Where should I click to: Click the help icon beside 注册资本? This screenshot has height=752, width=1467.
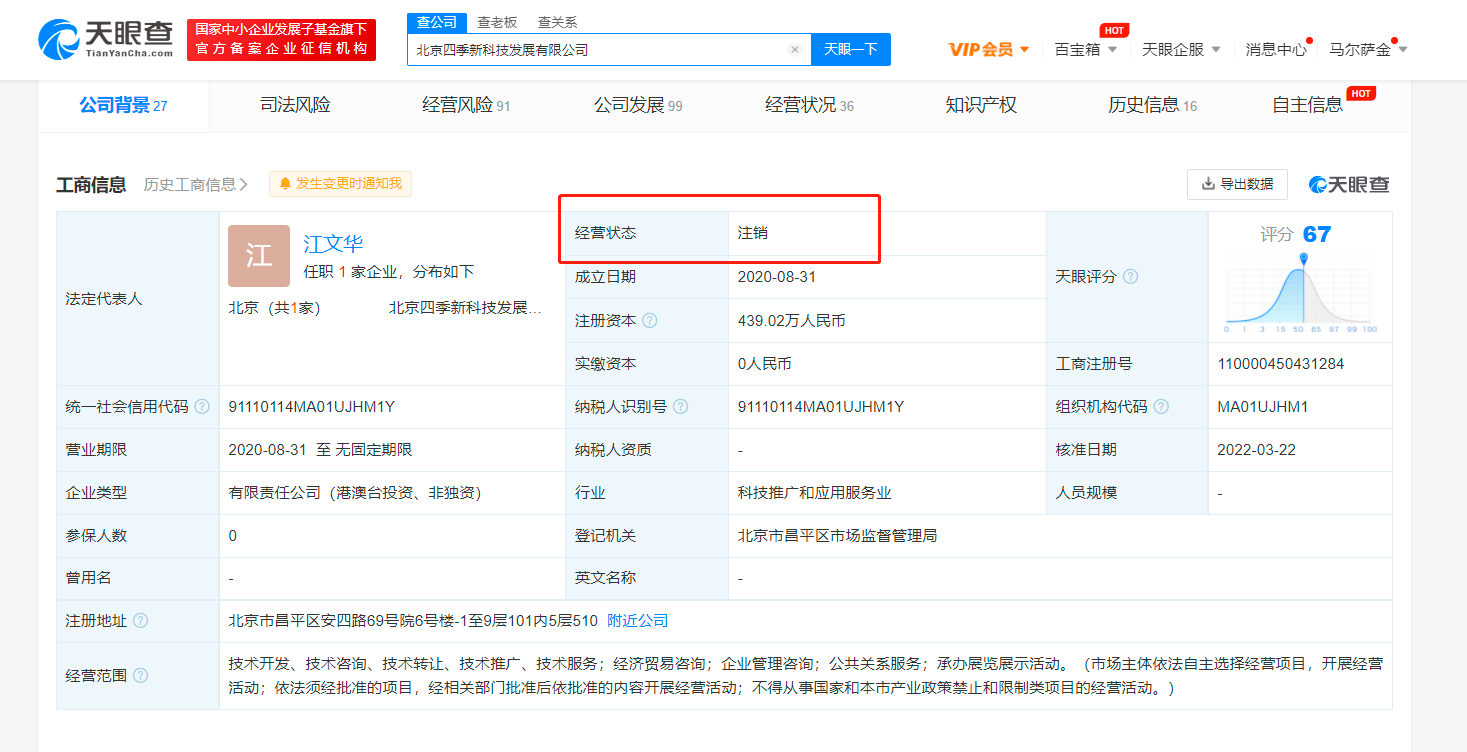click(x=650, y=321)
